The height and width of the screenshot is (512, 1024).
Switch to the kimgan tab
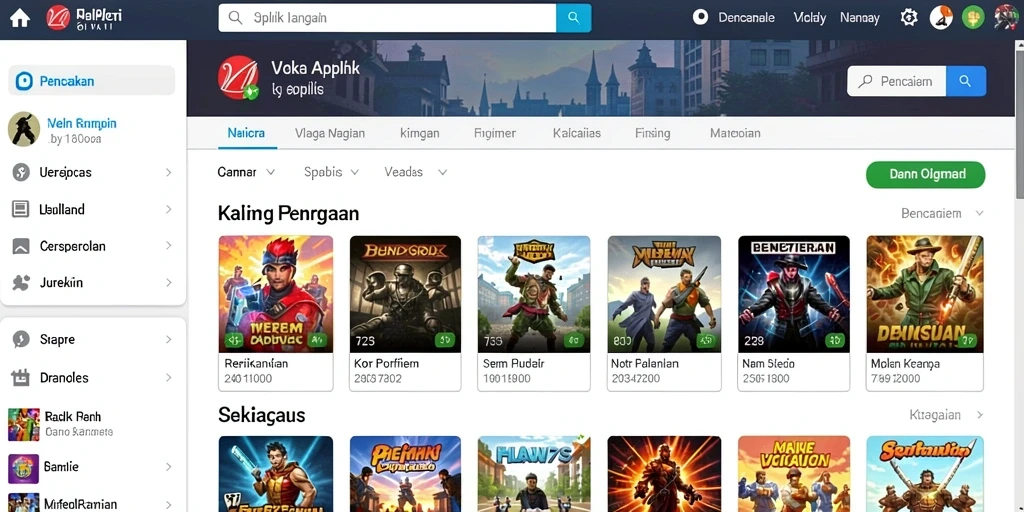(x=419, y=133)
